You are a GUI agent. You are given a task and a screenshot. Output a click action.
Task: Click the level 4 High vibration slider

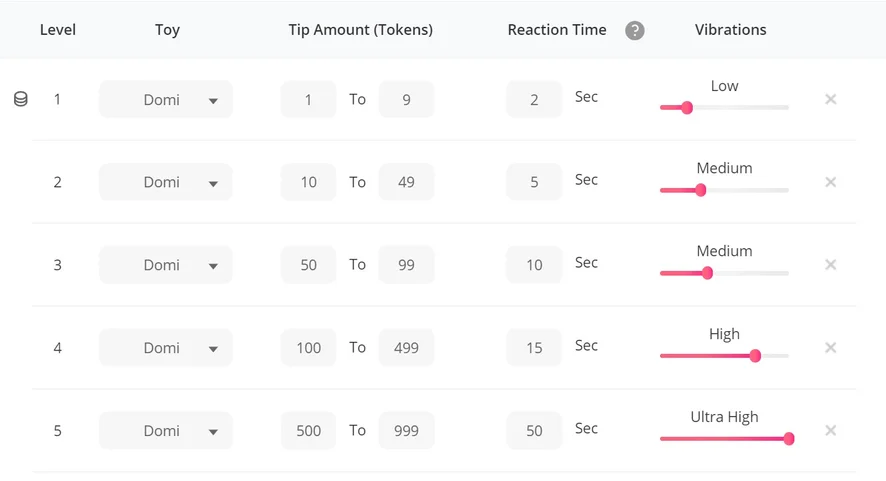point(755,355)
